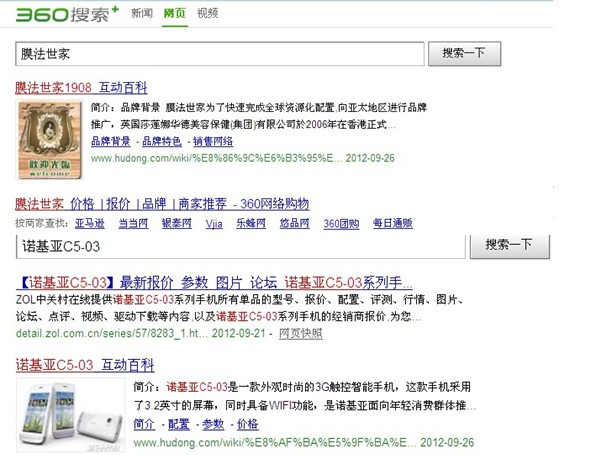Click the 按商家查找 label
Screen dimensions: 590x455
41,223
